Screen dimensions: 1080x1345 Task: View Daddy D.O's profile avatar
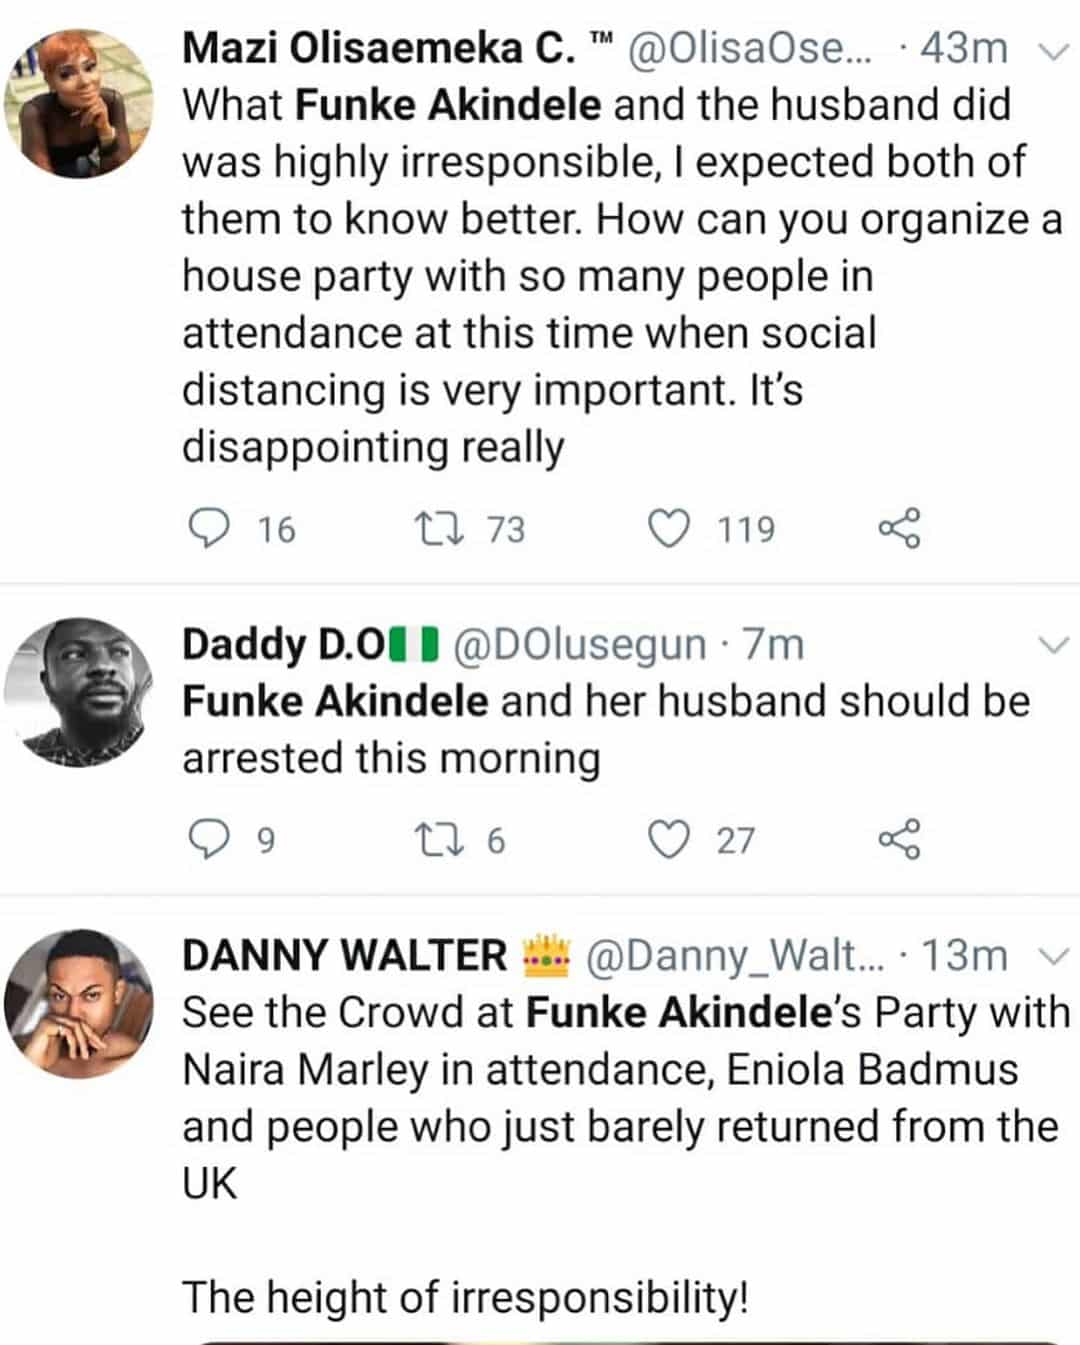(x=79, y=693)
